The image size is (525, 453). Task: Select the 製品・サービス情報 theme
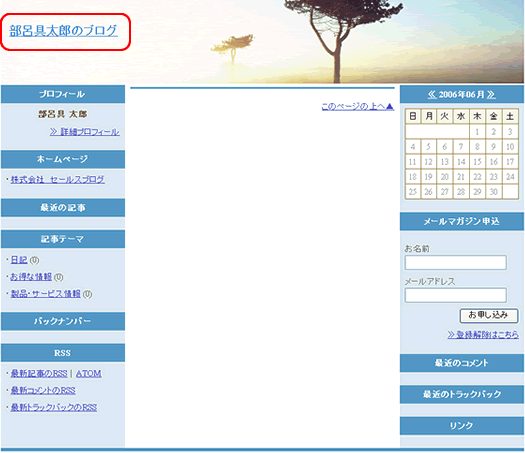(46, 294)
